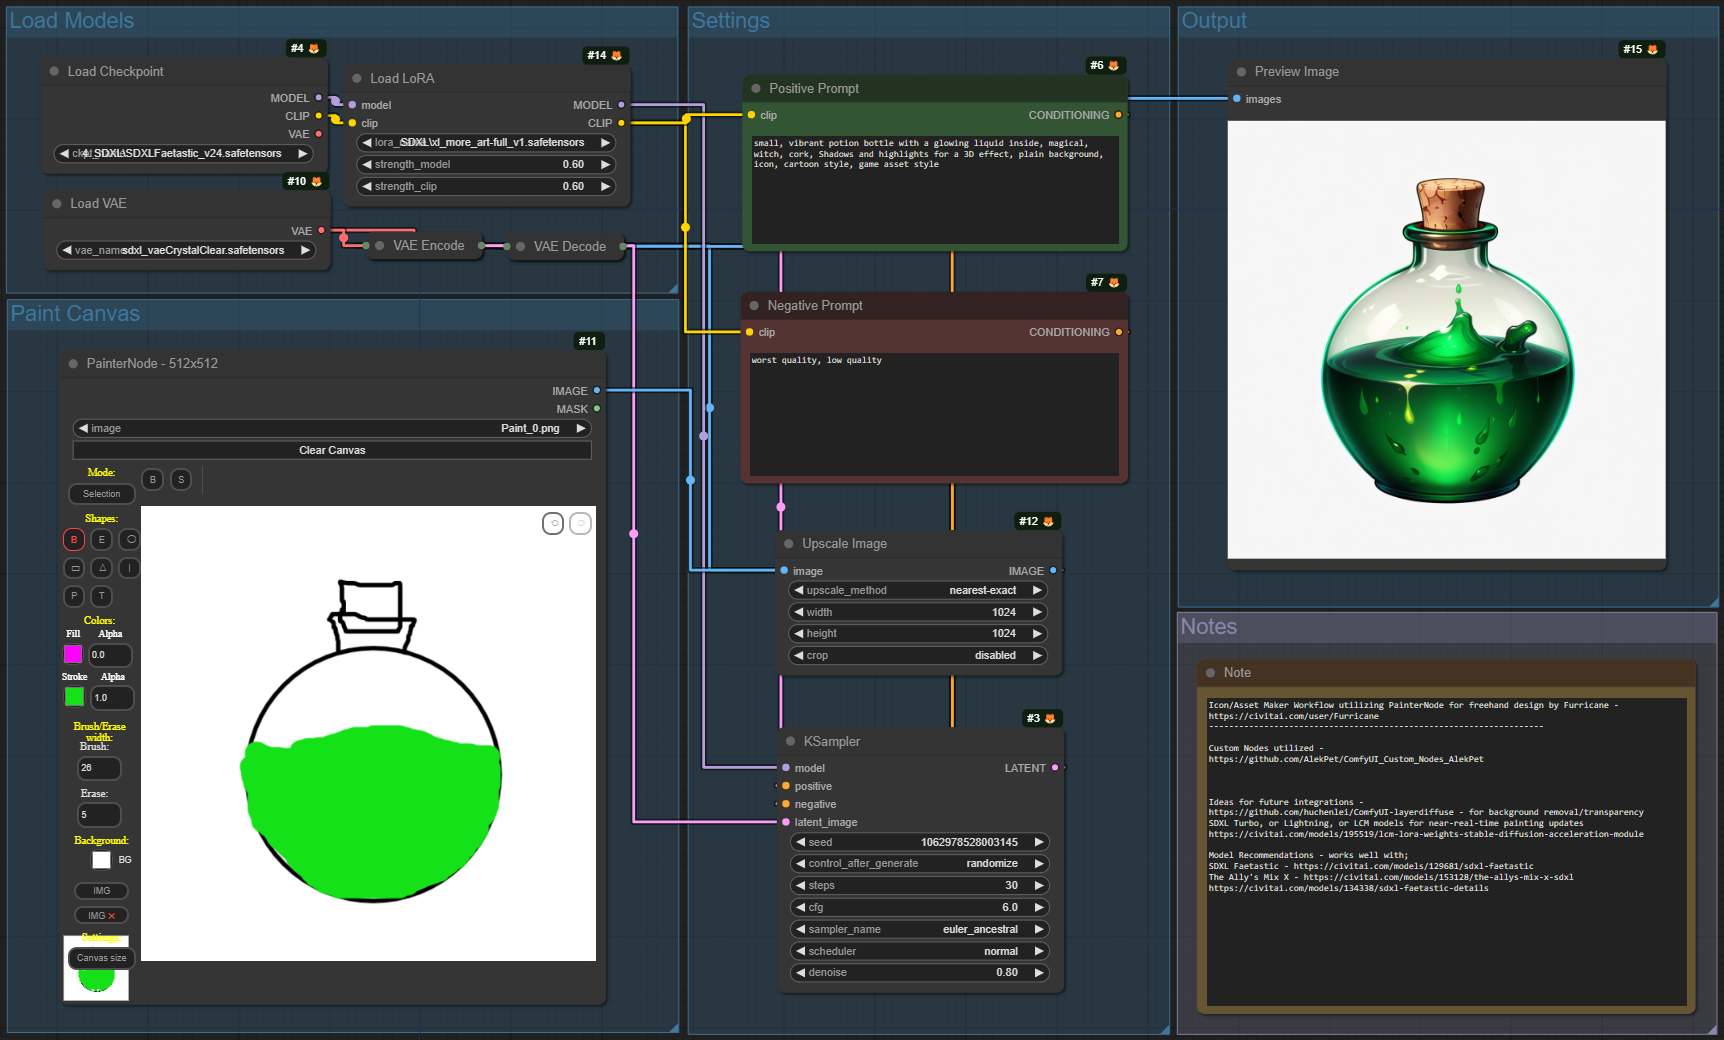Screen dimensions: 1724x1040
Task: Select the rectangle shape tool
Action: click(x=74, y=568)
